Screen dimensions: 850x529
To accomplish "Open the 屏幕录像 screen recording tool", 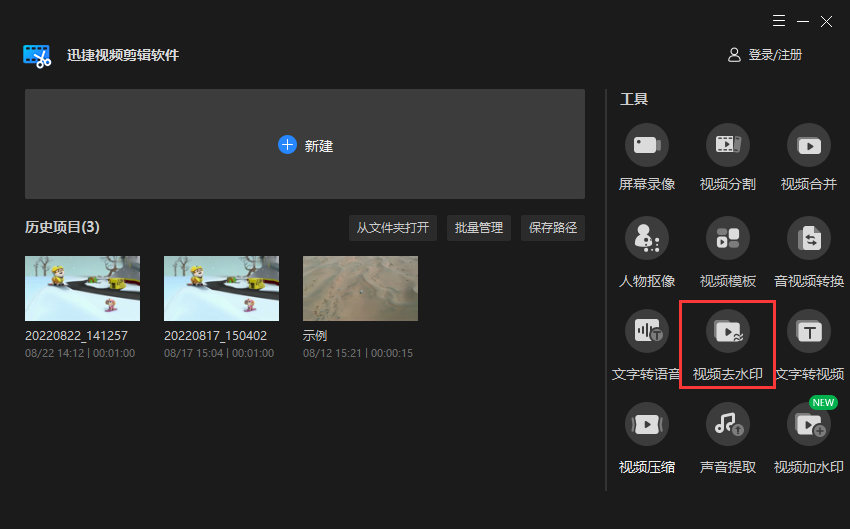I will pyautogui.click(x=646, y=146).
